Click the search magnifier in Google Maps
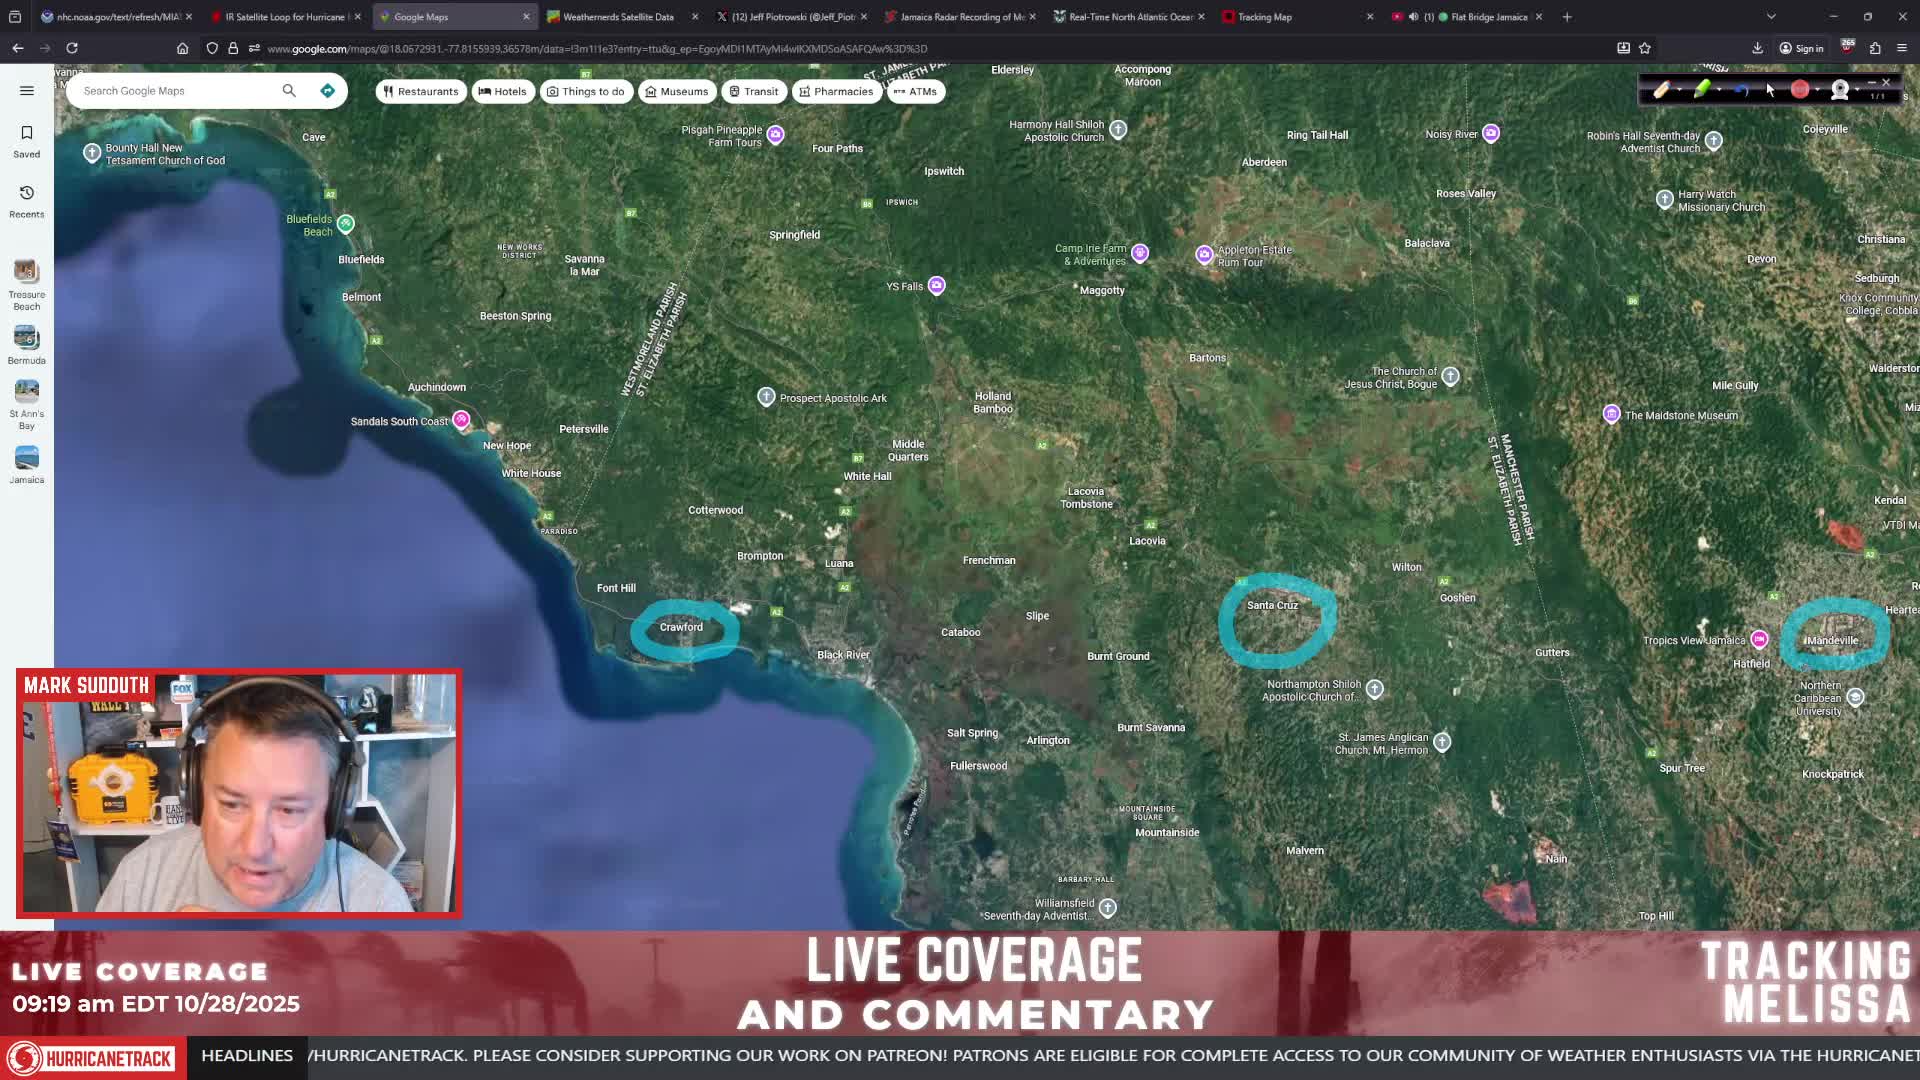This screenshot has height=1080, width=1920. tap(289, 91)
